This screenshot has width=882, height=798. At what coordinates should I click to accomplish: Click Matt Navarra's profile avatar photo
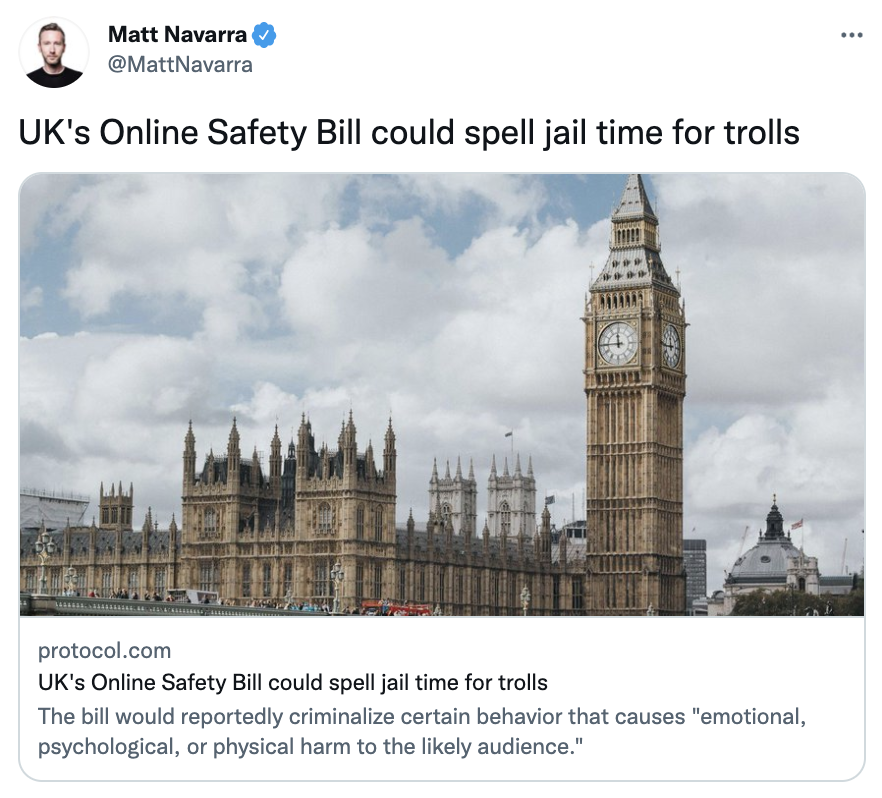point(54,52)
